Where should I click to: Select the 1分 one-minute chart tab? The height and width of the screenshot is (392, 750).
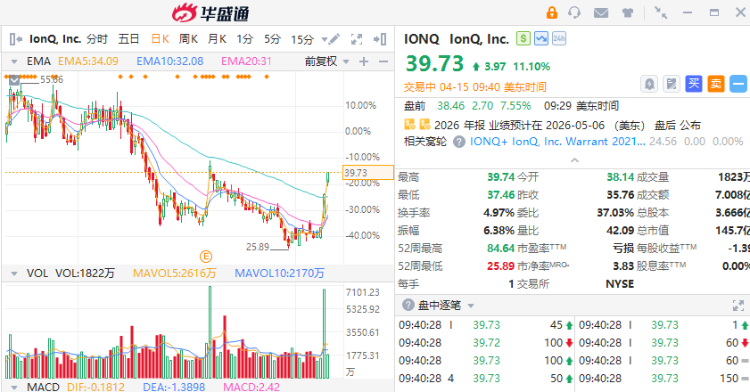[x=245, y=39]
